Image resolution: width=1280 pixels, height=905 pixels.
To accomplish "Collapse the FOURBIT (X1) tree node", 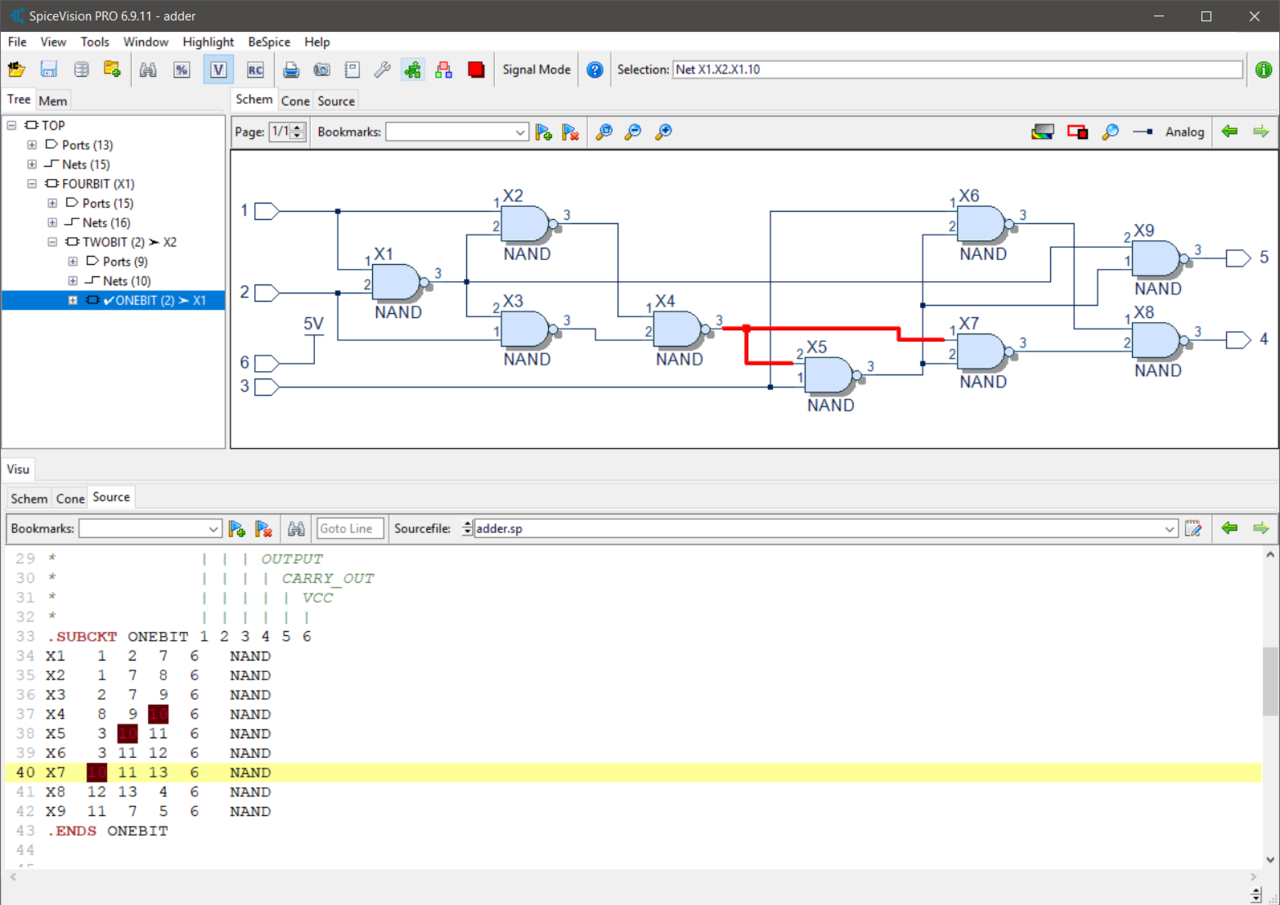I will point(32,184).
